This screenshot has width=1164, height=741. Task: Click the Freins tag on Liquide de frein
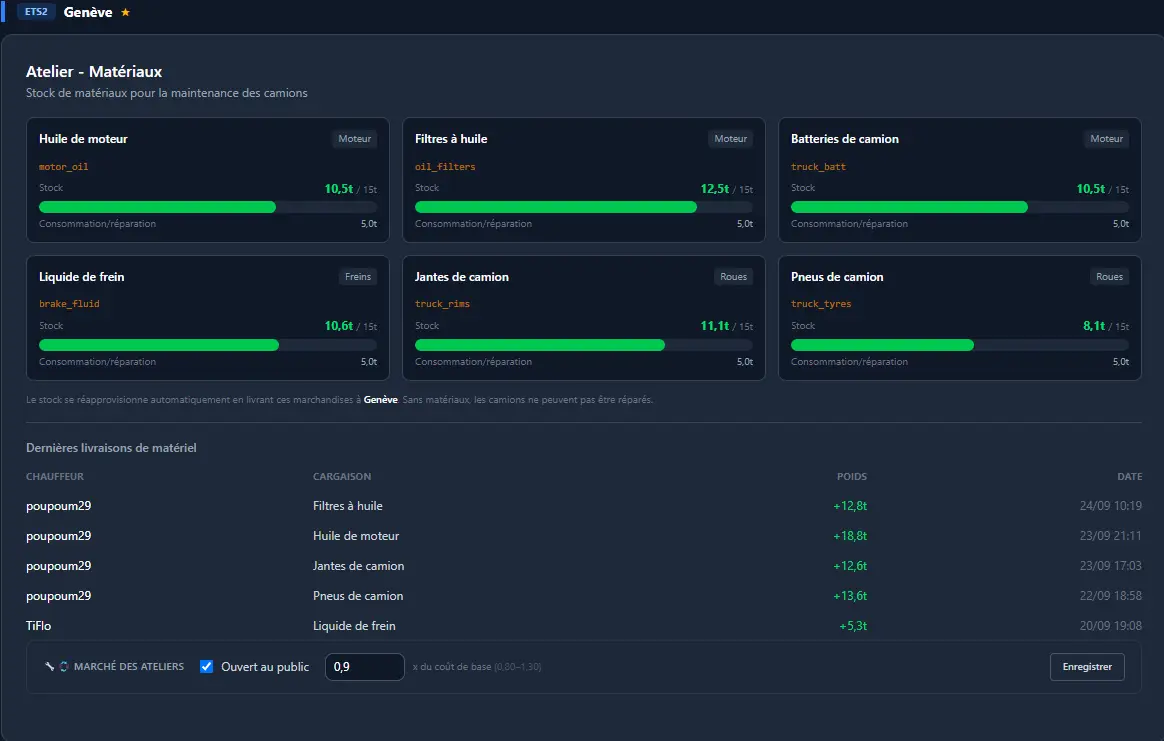click(x=358, y=277)
